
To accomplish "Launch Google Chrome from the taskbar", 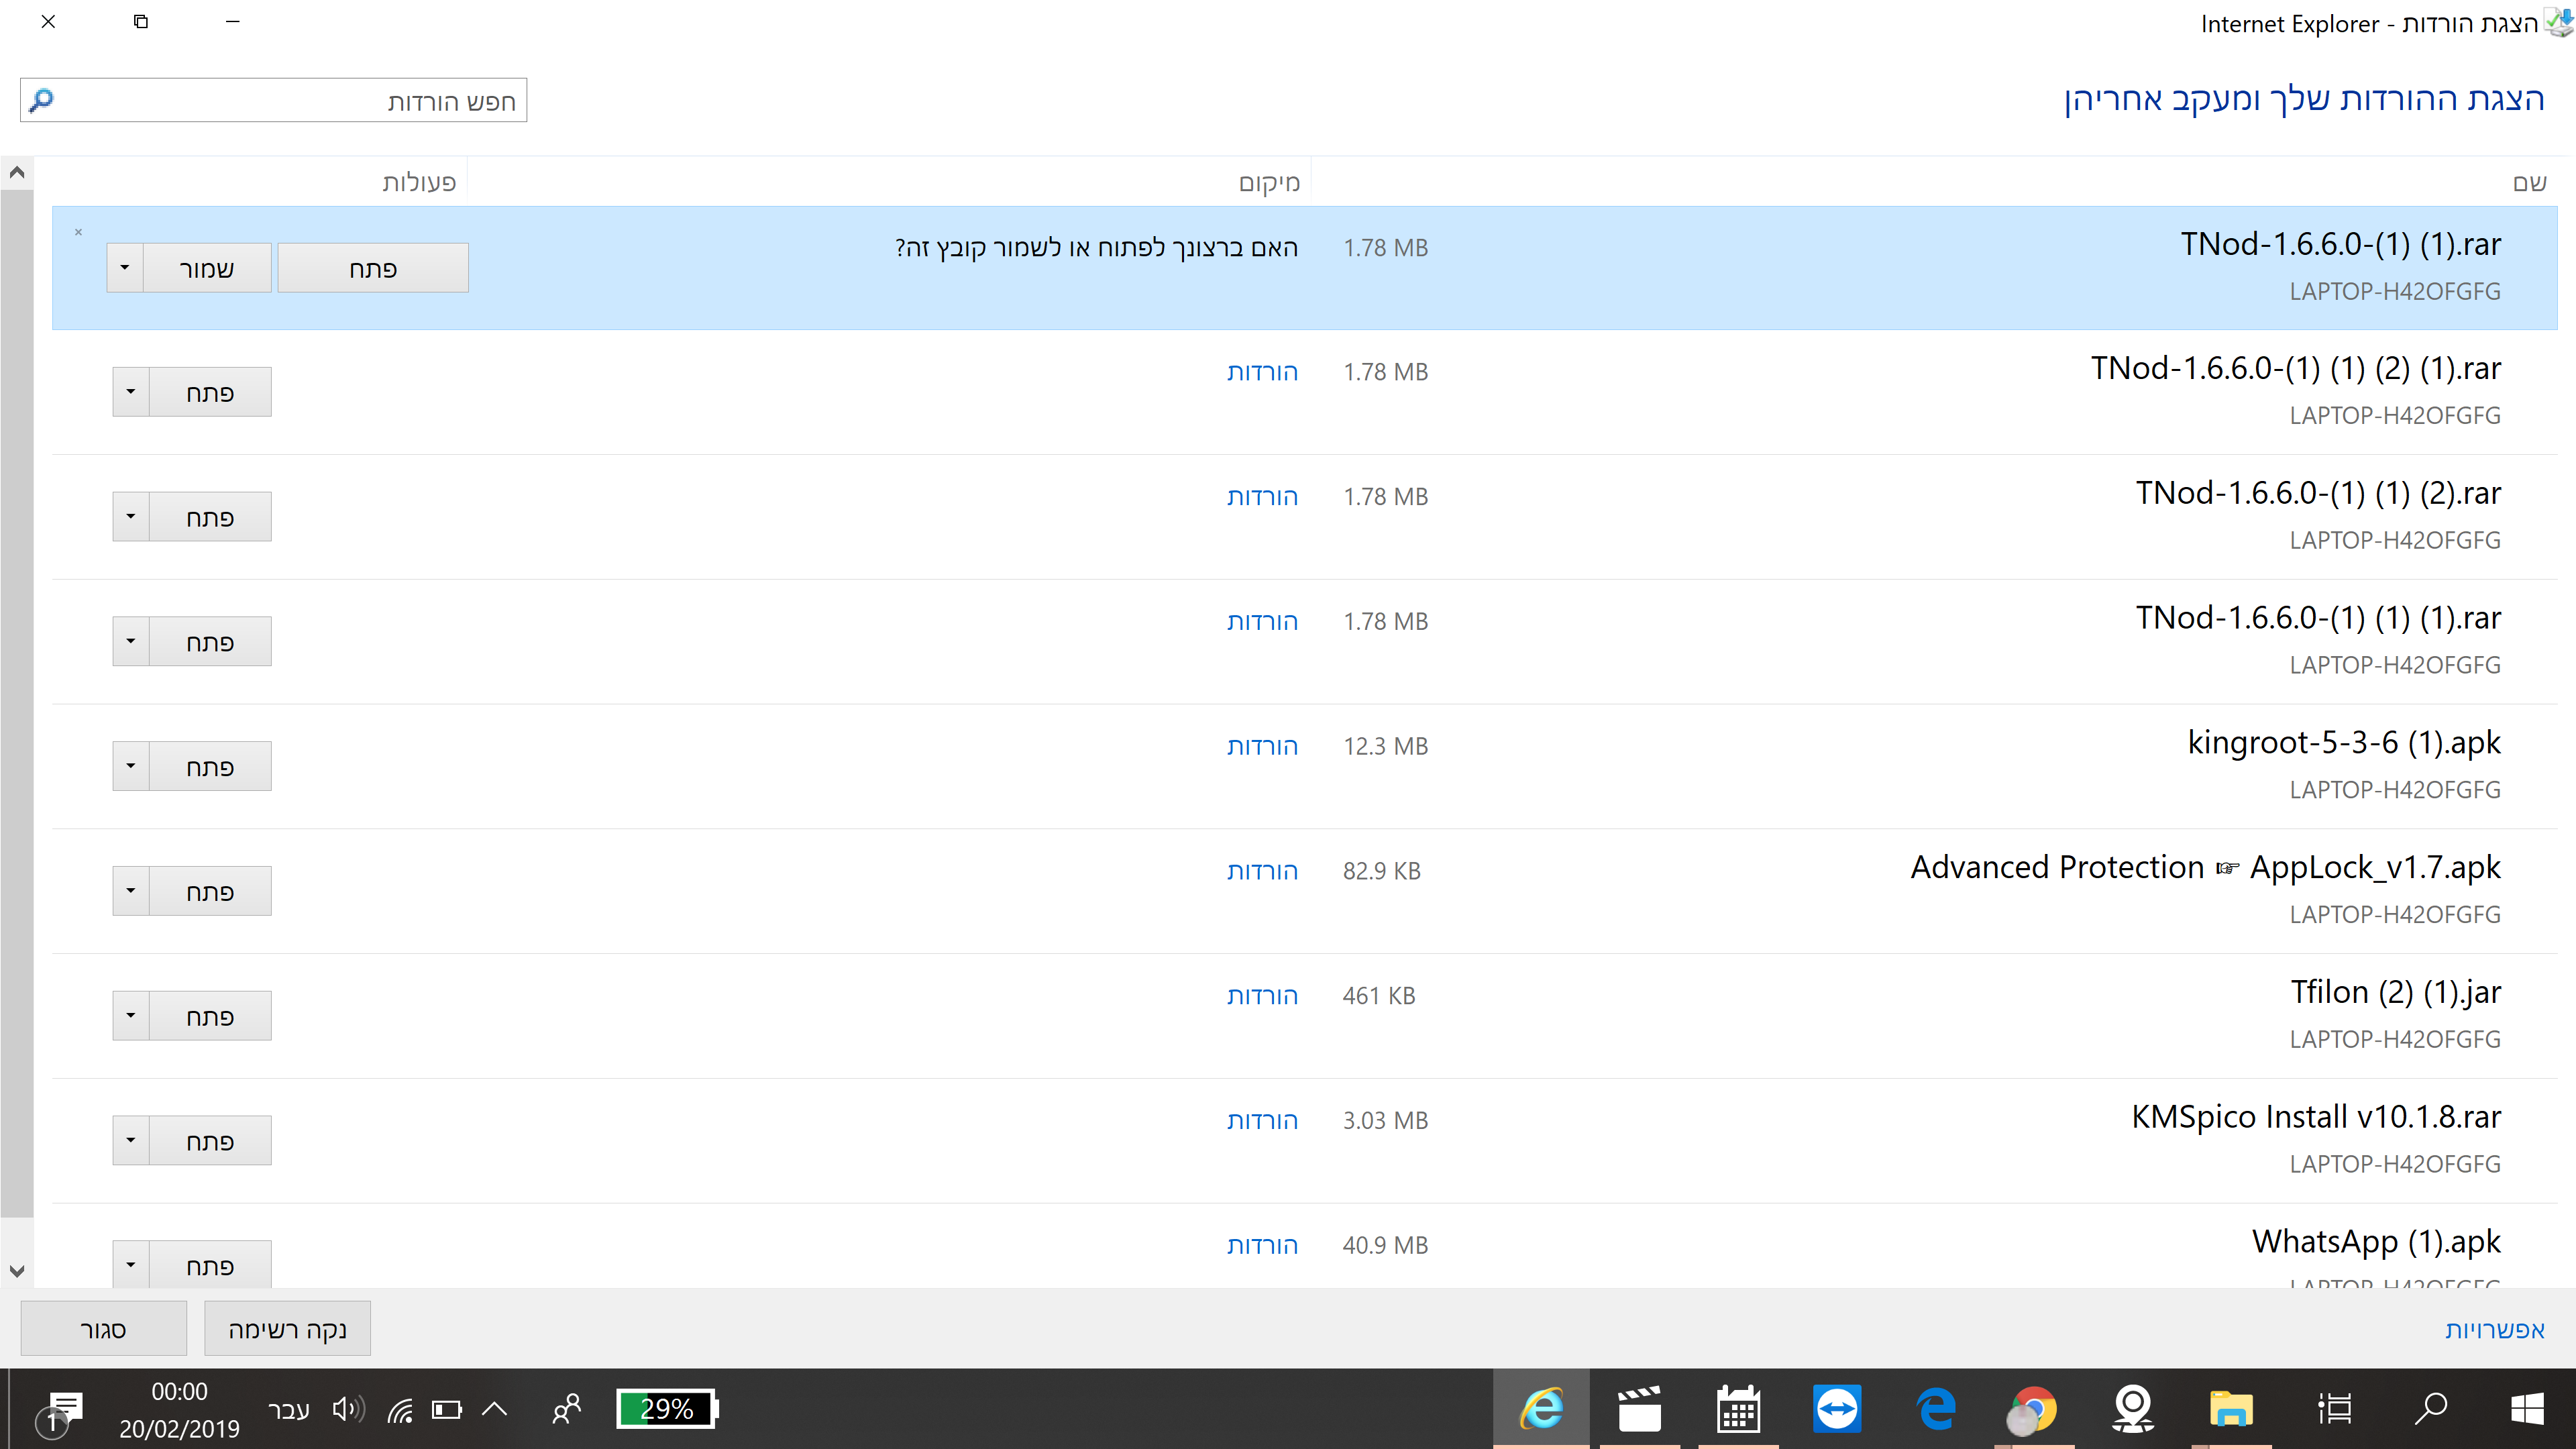I will click(2034, 1409).
